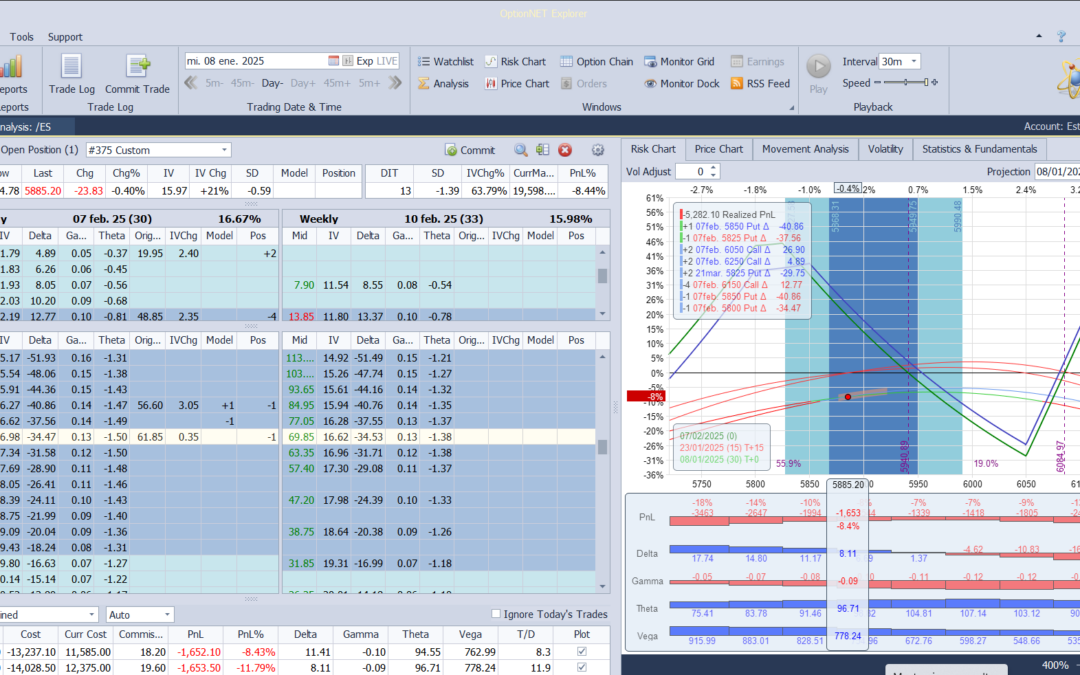Switch to the Movement Analysis tab
The height and width of the screenshot is (675, 1080).
[805, 149]
